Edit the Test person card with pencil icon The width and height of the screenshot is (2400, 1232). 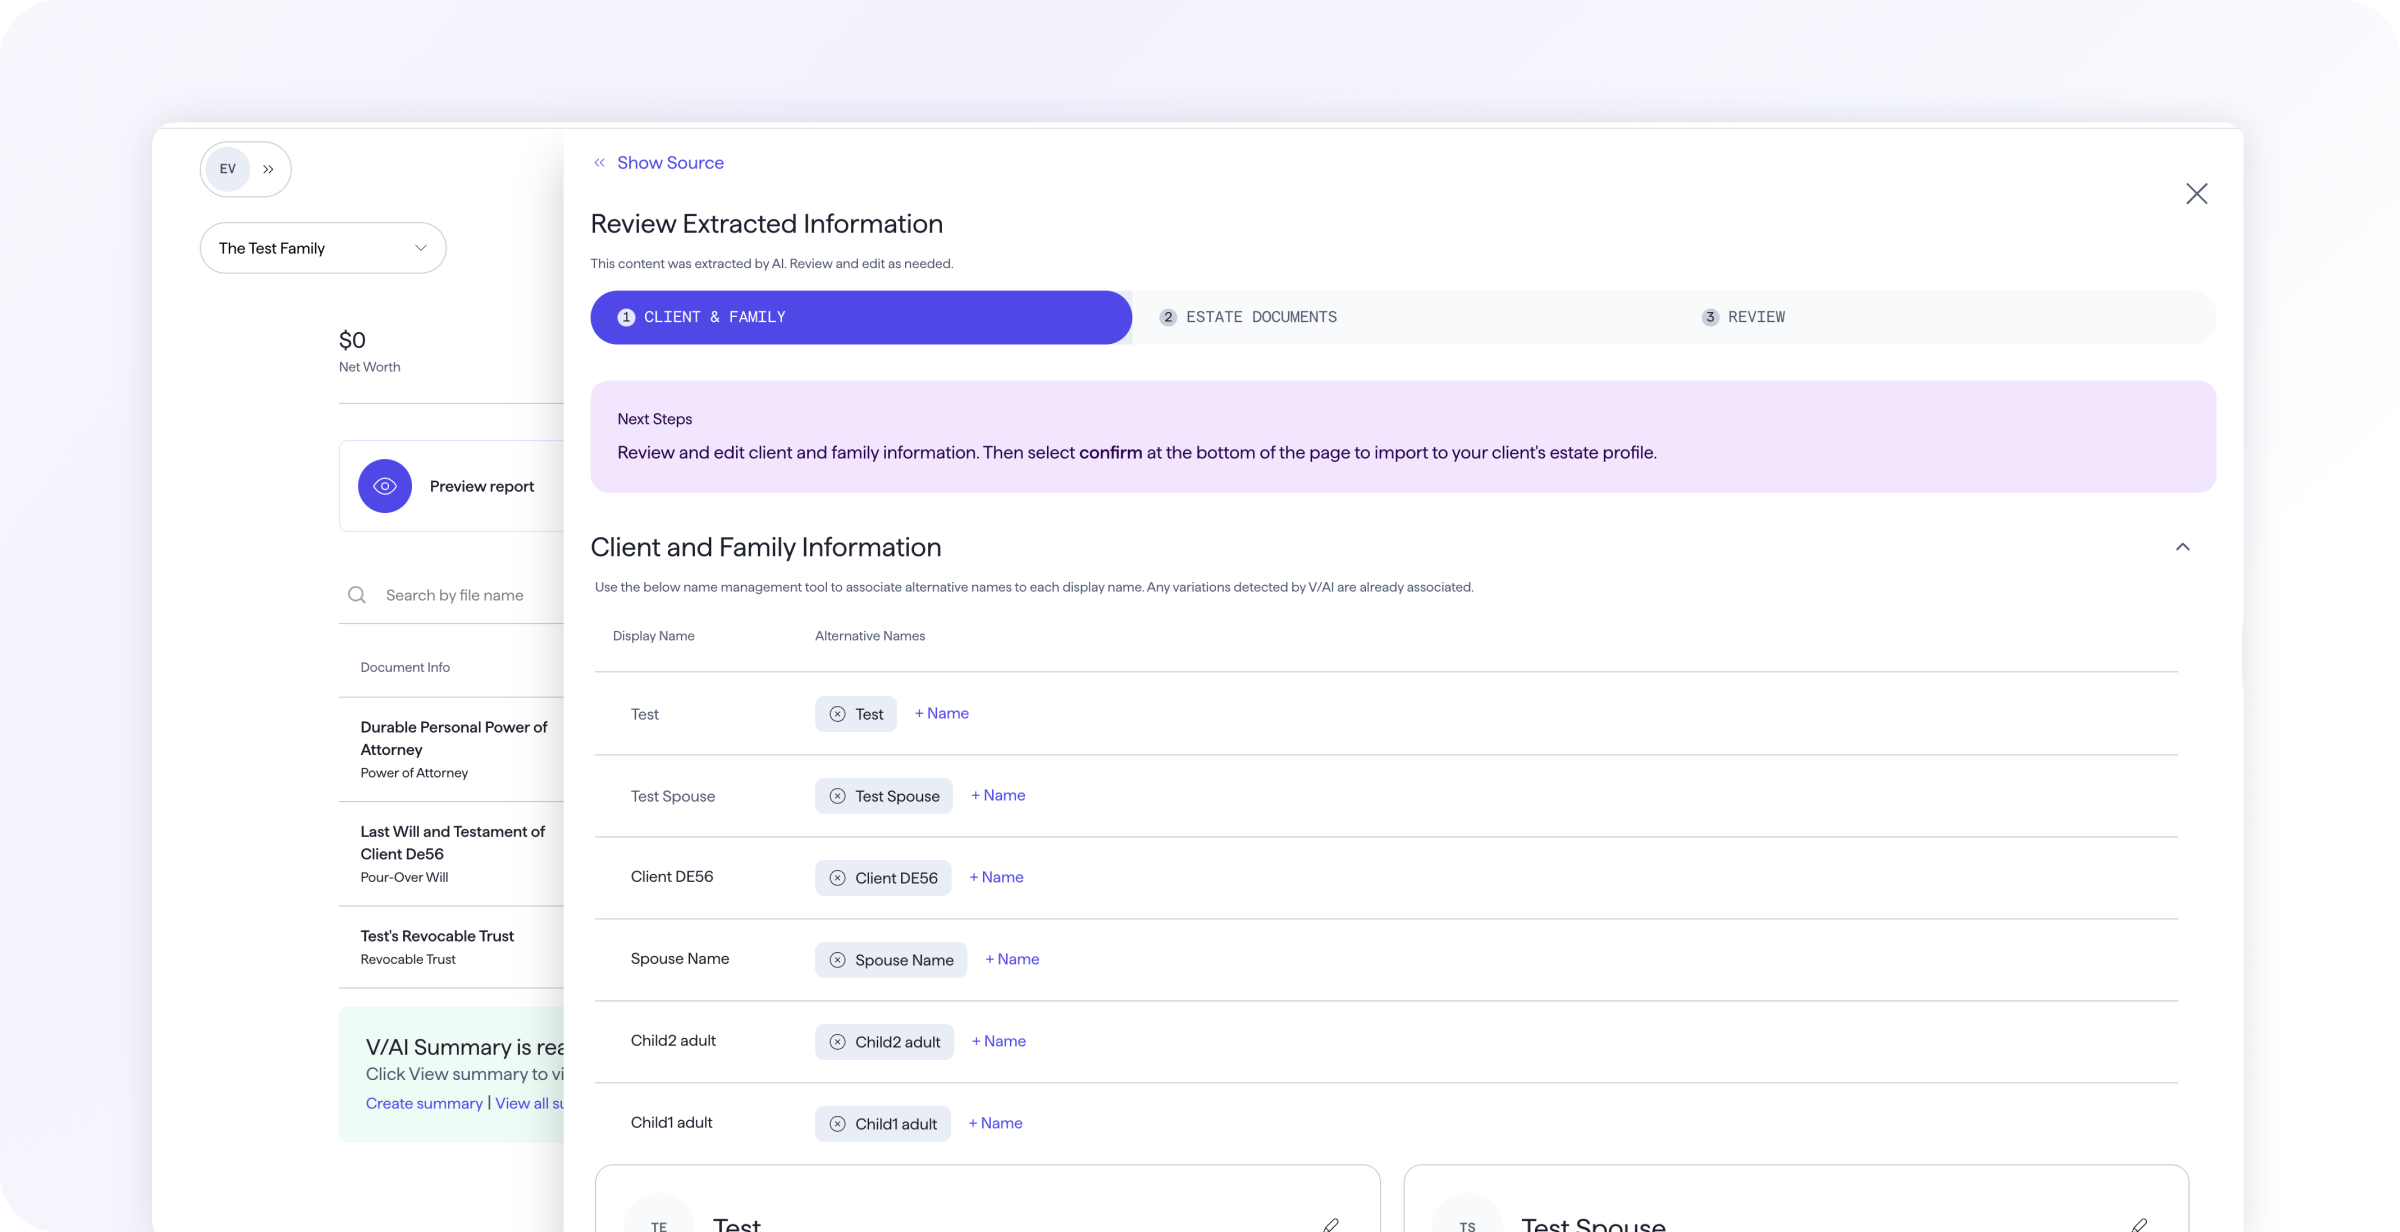coord(1331,1224)
